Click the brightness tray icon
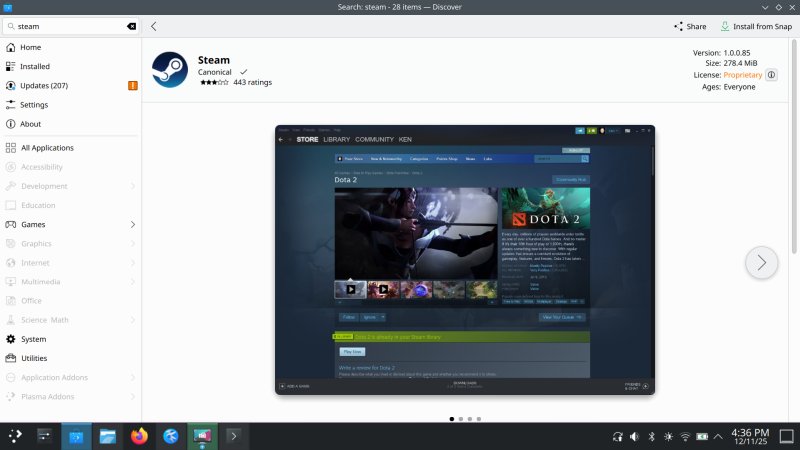The image size is (800, 450). [x=668, y=437]
